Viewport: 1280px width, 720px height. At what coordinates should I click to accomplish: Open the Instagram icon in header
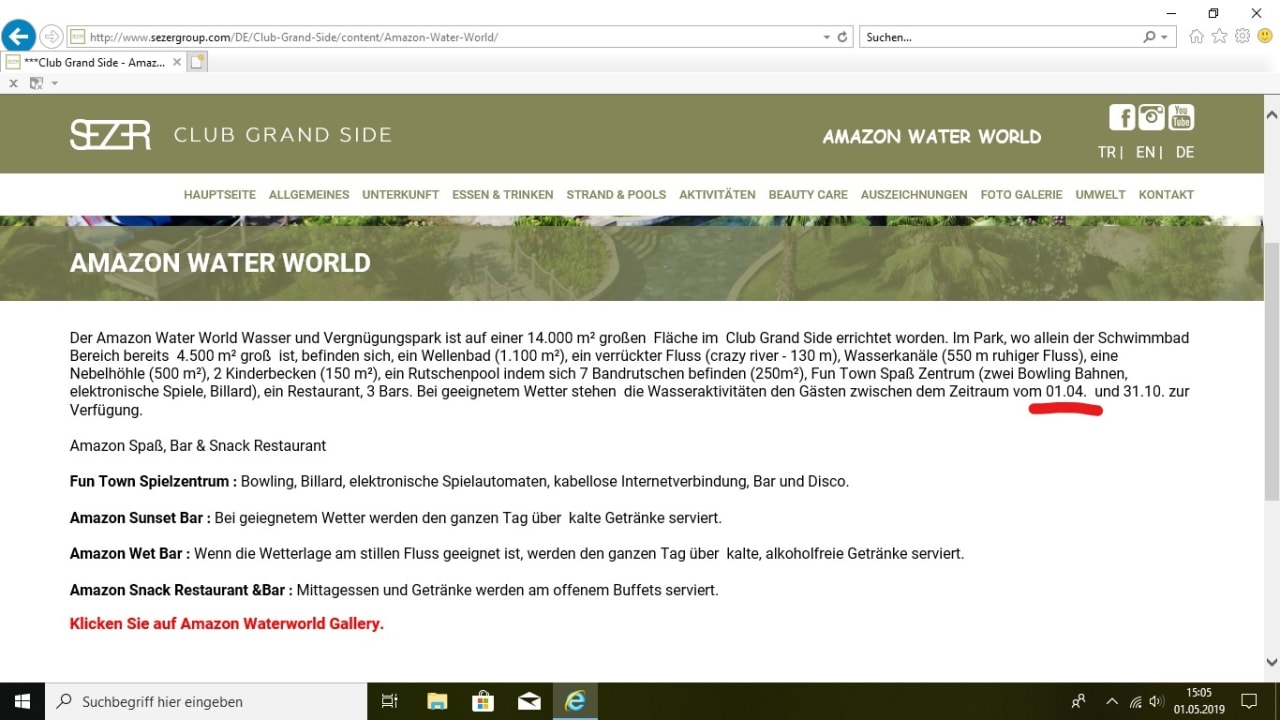pyautogui.click(x=1152, y=118)
